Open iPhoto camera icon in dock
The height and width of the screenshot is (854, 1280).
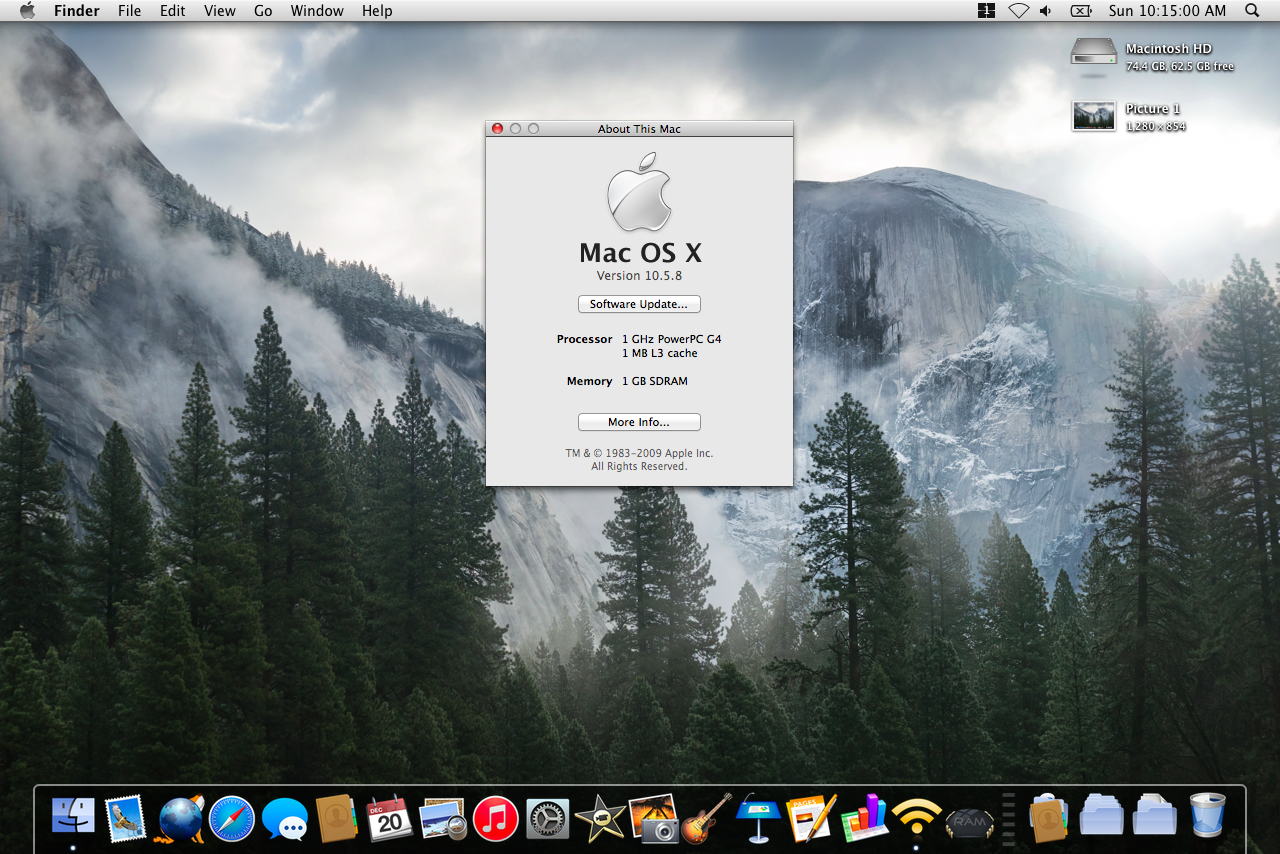[x=653, y=819]
